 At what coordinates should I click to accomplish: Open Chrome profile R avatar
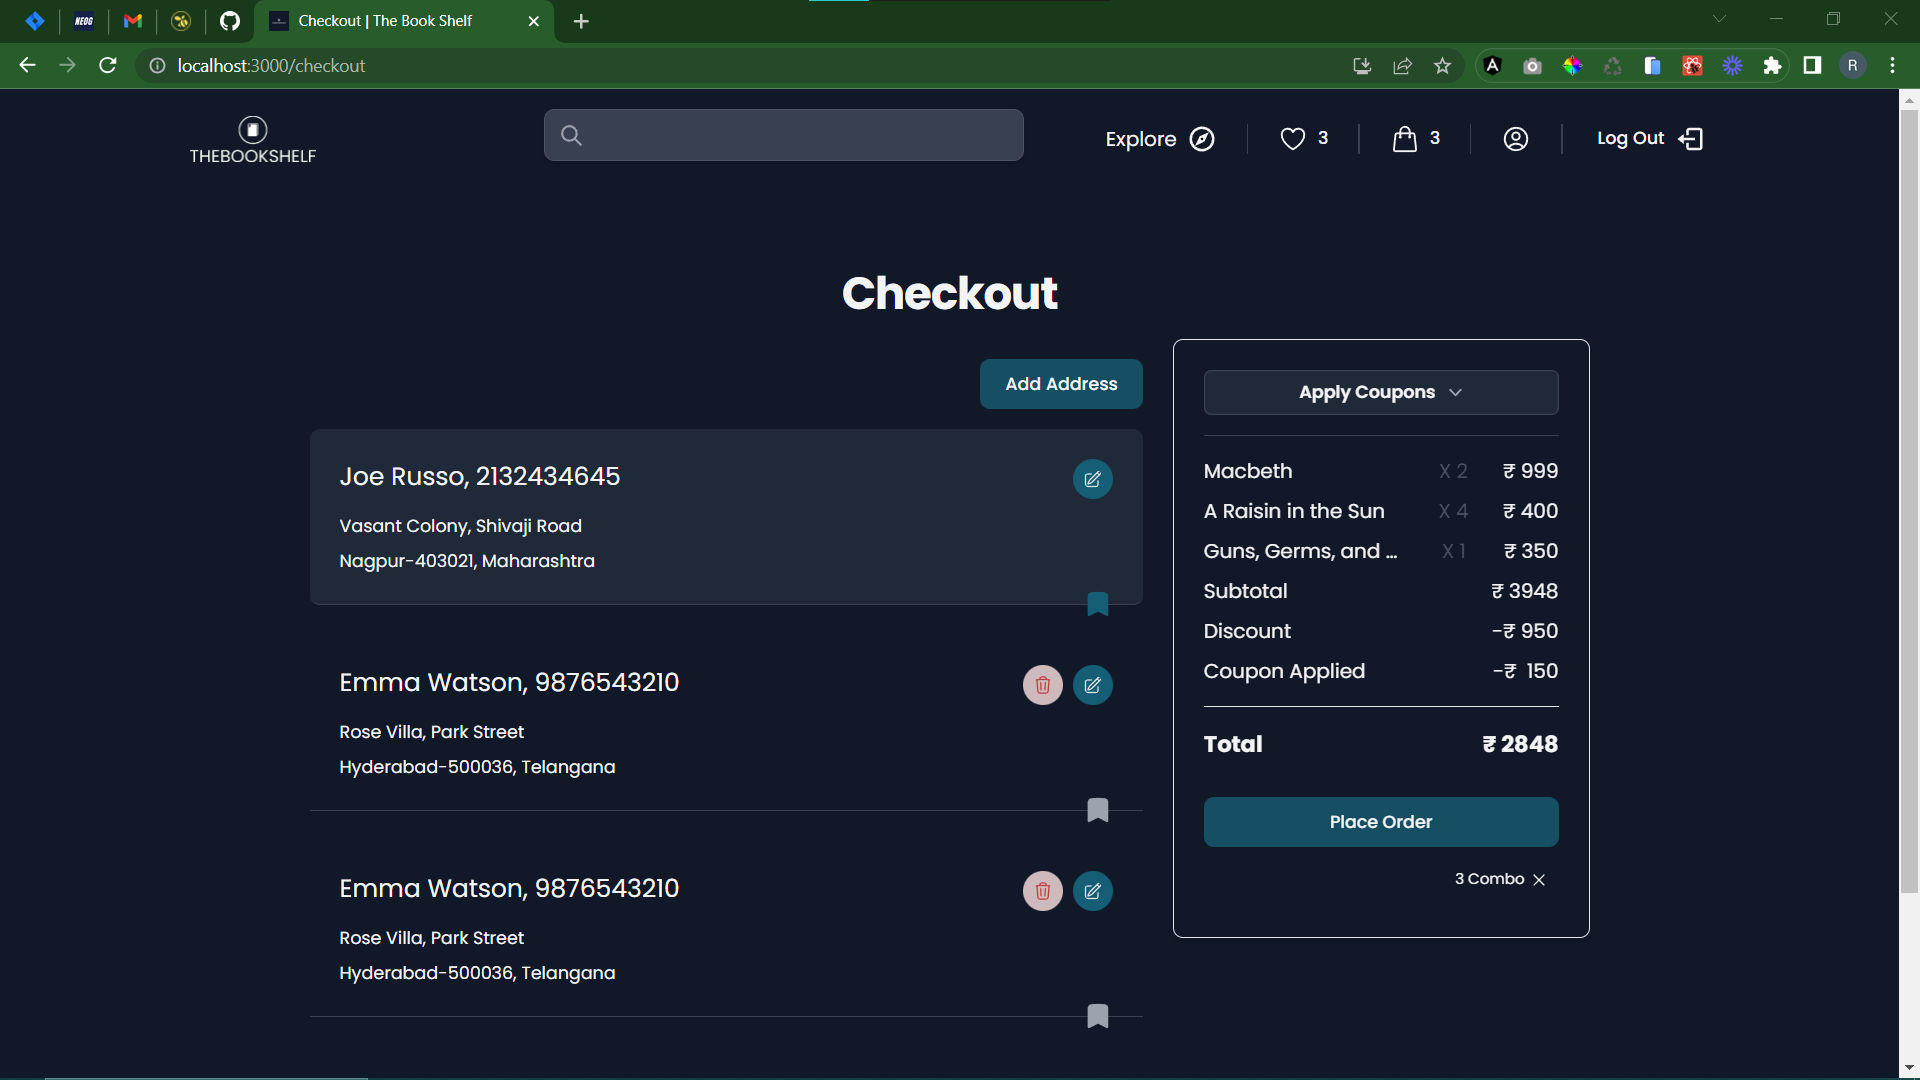point(1852,66)
